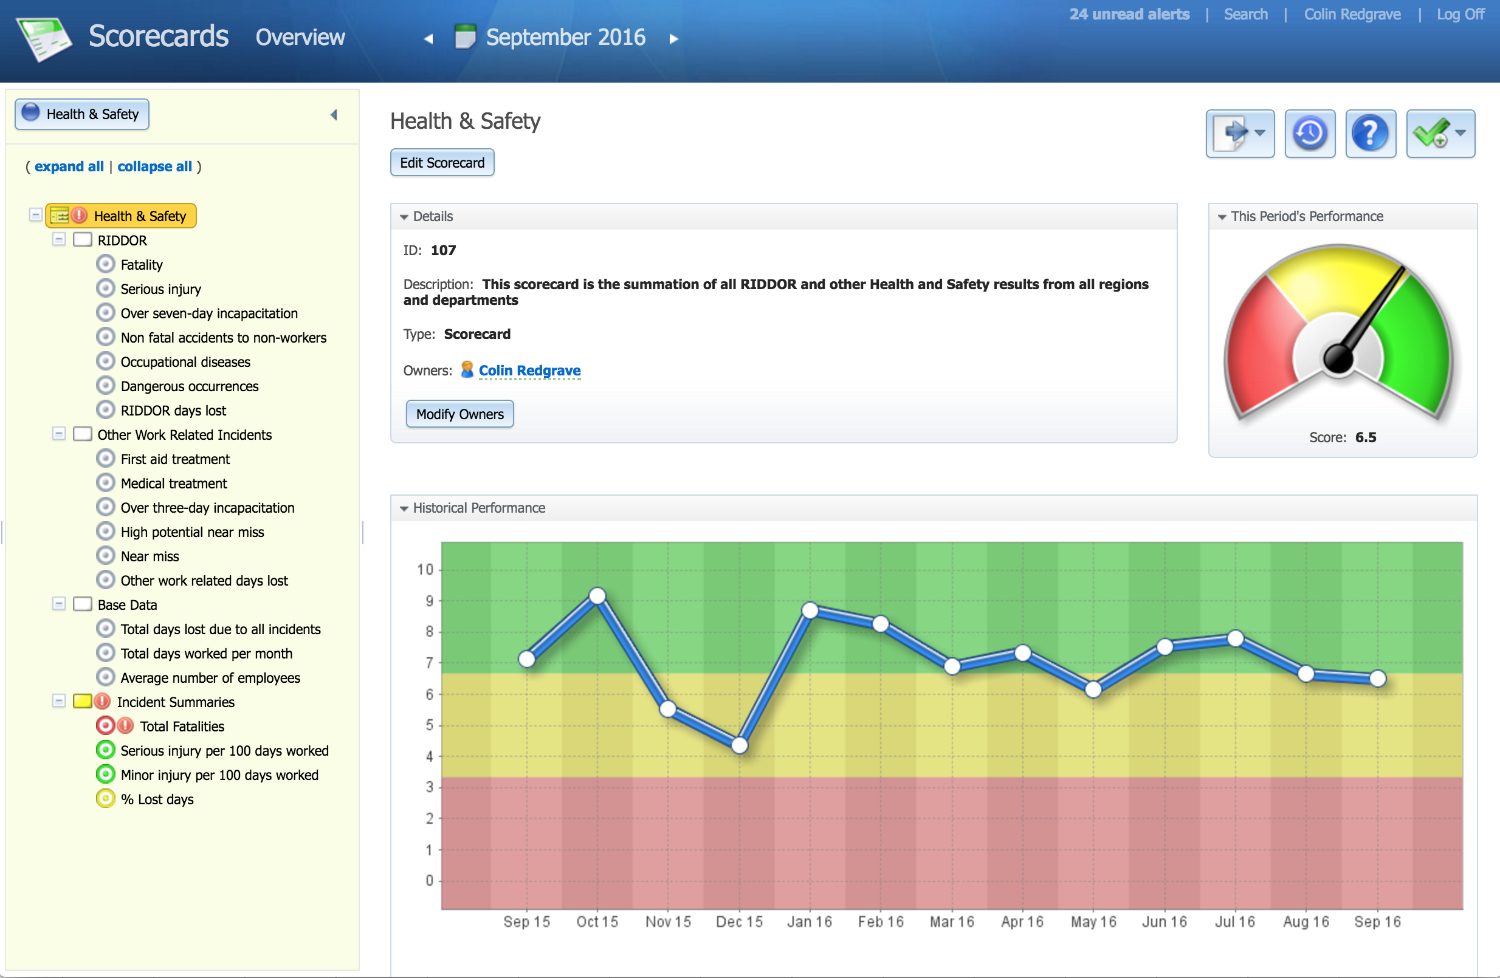Click the Near miss metric icon

(x=106, y=555)
